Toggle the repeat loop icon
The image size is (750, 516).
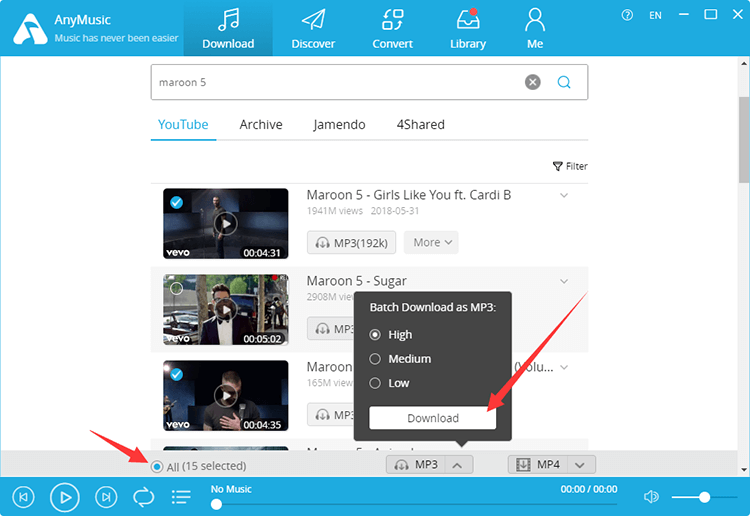[x=143, y=497]
